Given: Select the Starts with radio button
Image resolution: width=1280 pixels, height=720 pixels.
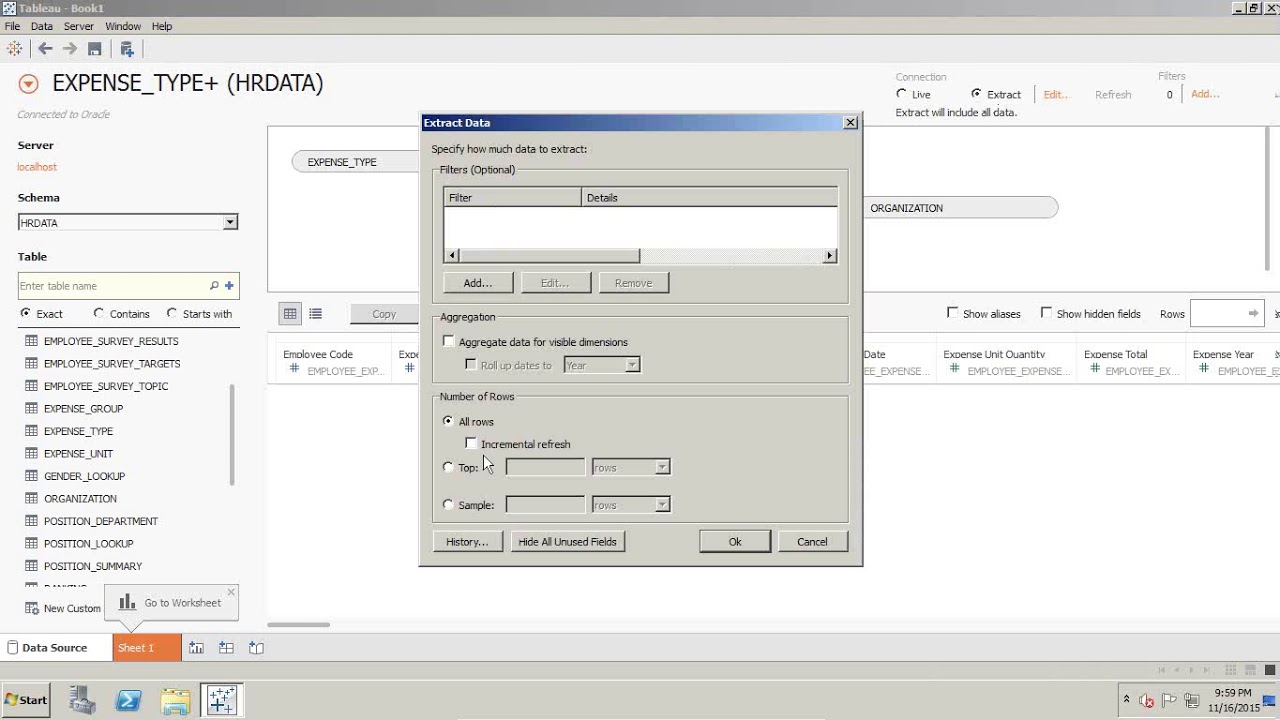Looking at the screenshot, I should (172, 313).
